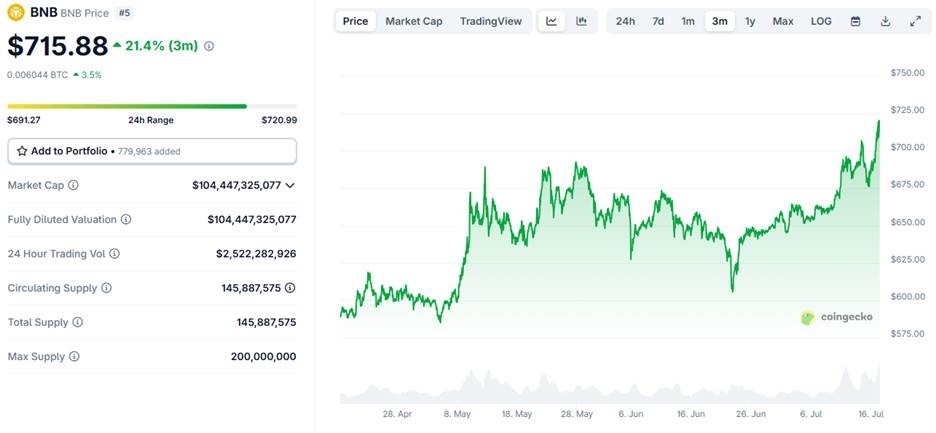The width and height of the screenshot is (936, 433).
Task: Download the chart data
Action: coord(885,21)
